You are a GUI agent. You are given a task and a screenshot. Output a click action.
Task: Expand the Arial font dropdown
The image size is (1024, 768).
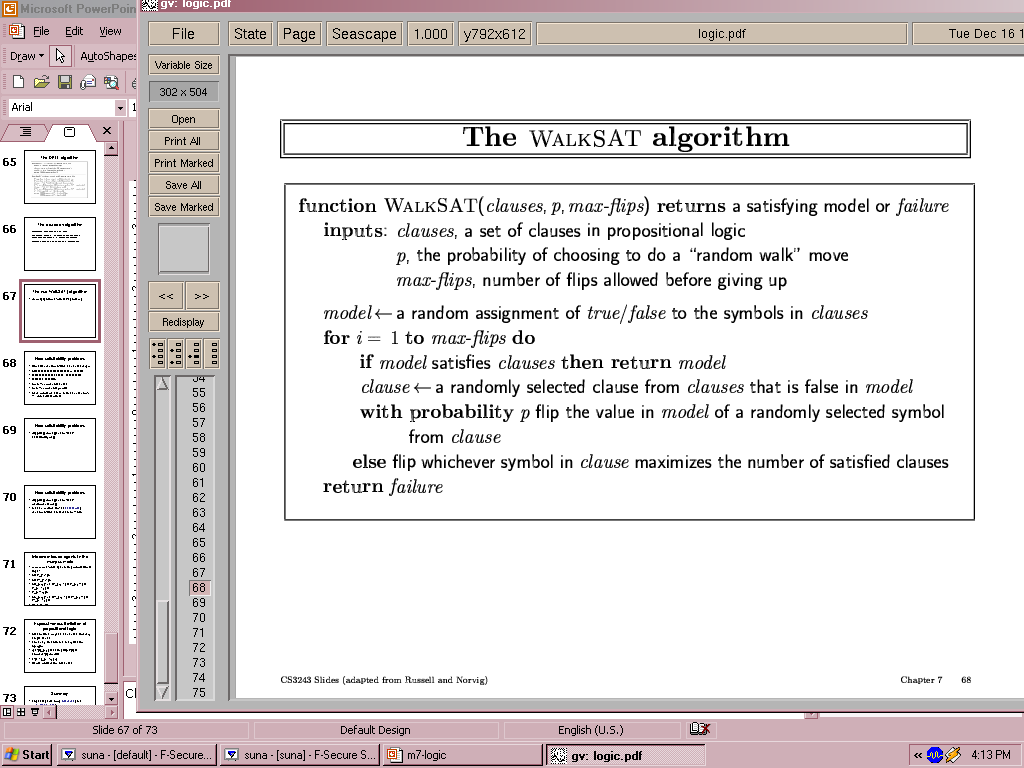[x=121, y=107]
